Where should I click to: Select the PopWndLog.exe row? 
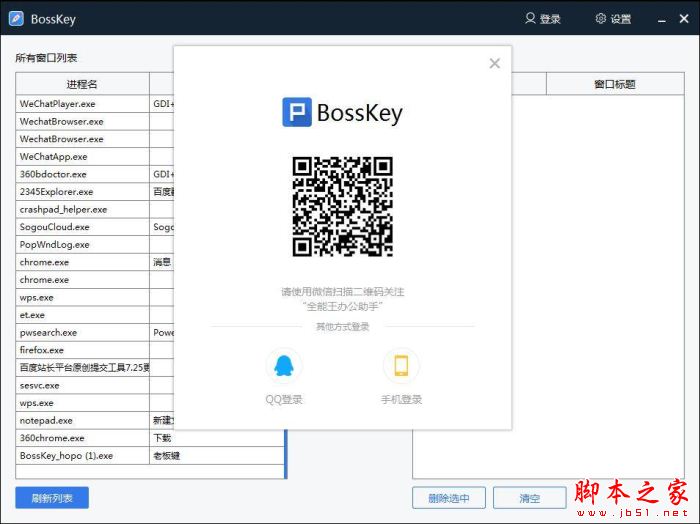pyautogui.click(x=95, y=245)
